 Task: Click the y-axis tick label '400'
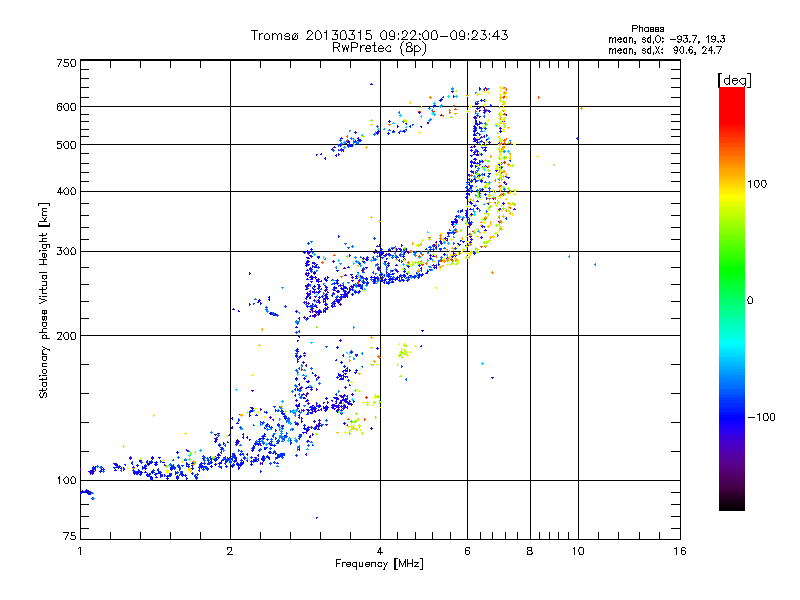pyautogui.click(x=66, y=192)
